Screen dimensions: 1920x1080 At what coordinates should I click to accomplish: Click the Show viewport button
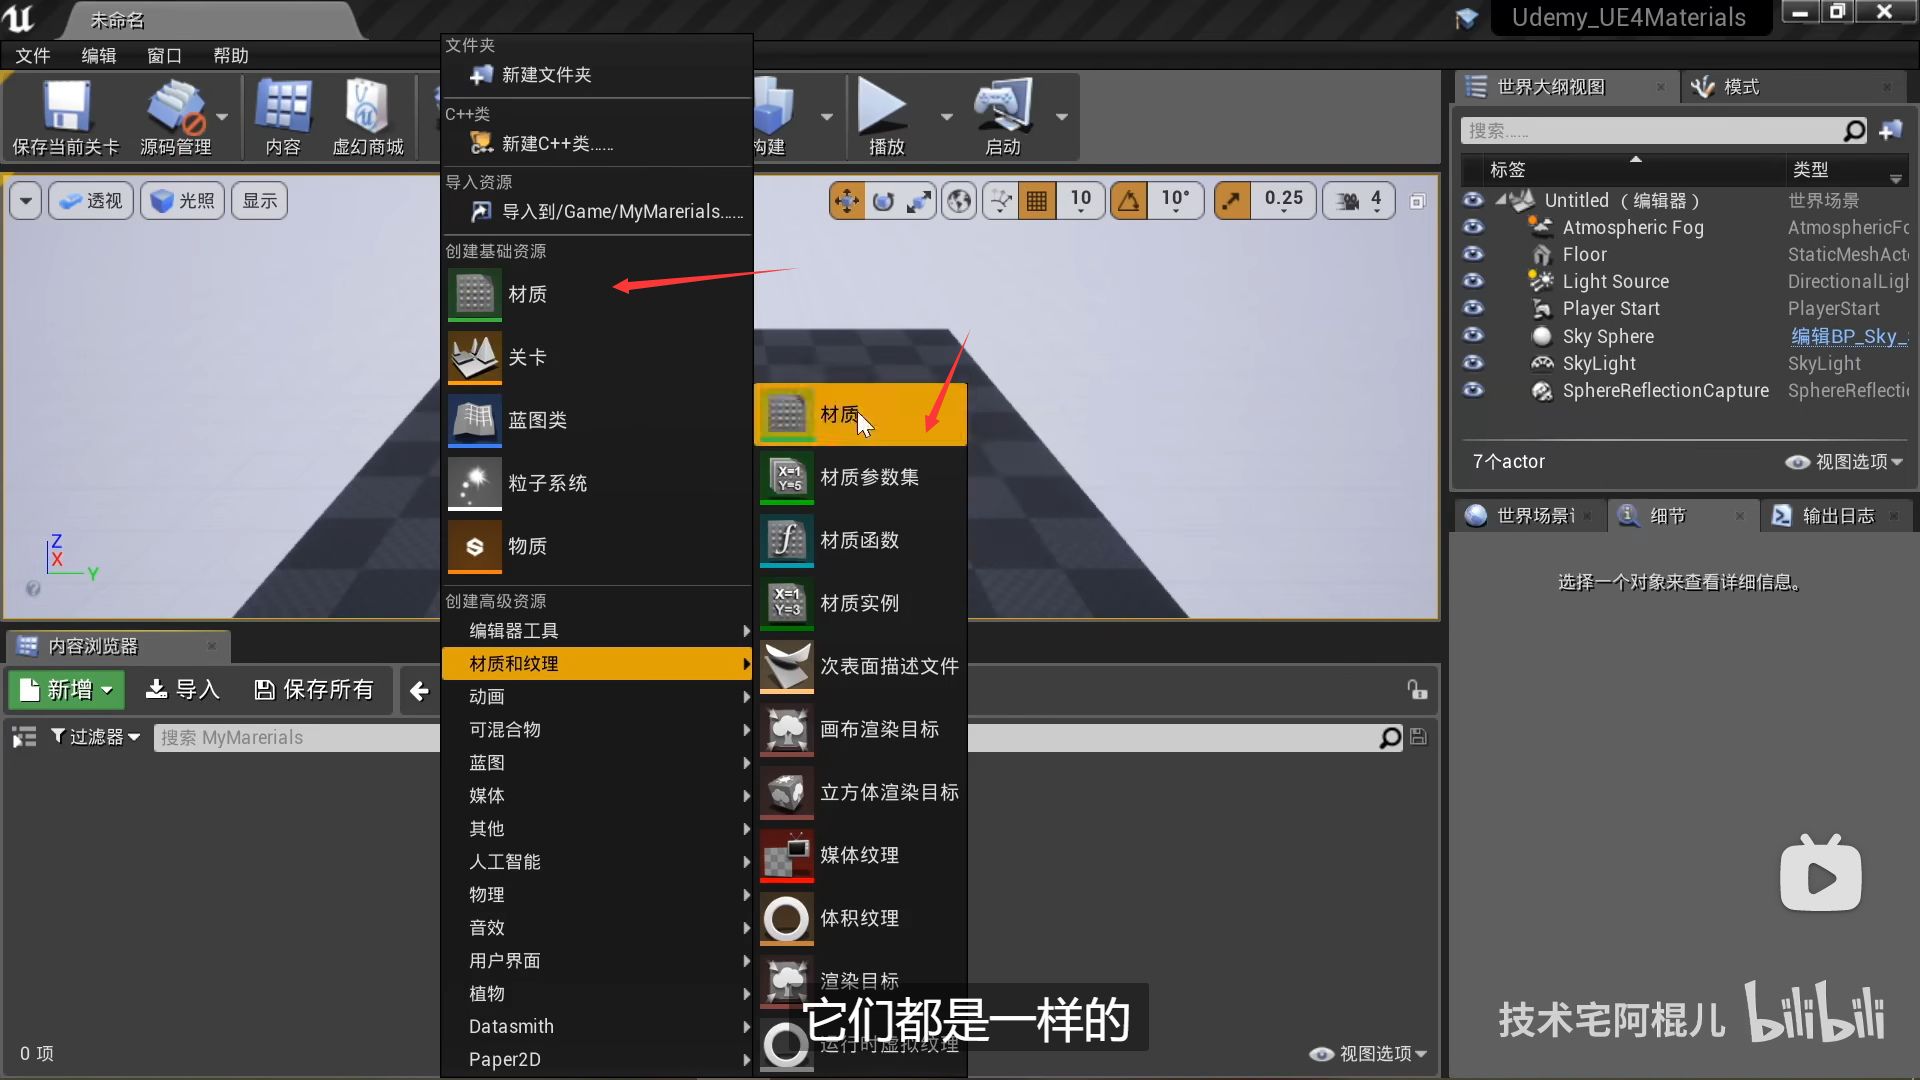(260, 201)
